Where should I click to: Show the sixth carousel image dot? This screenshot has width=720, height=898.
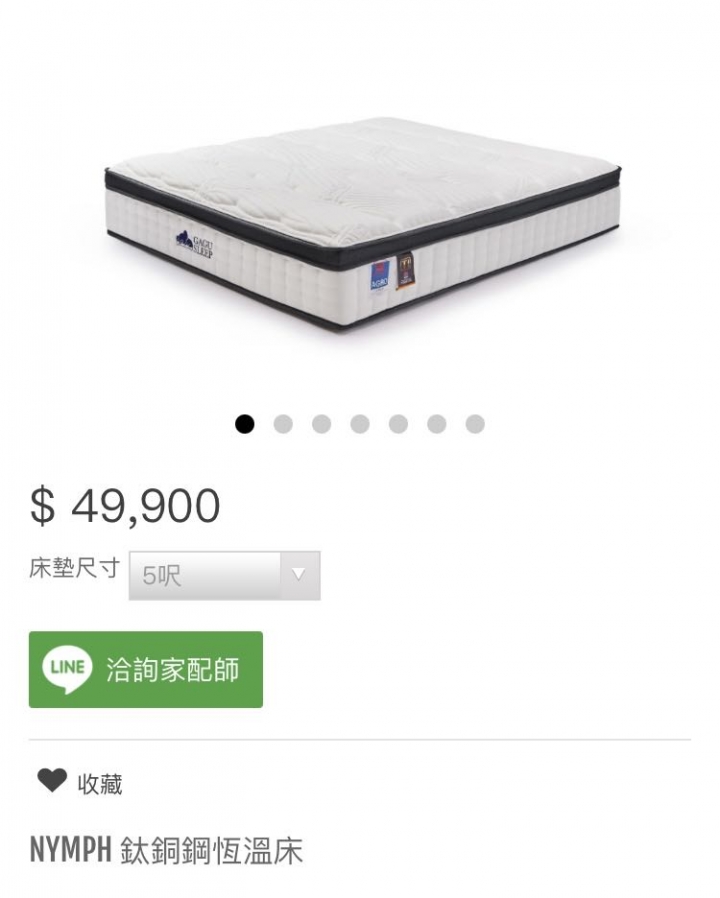point(436,424)
